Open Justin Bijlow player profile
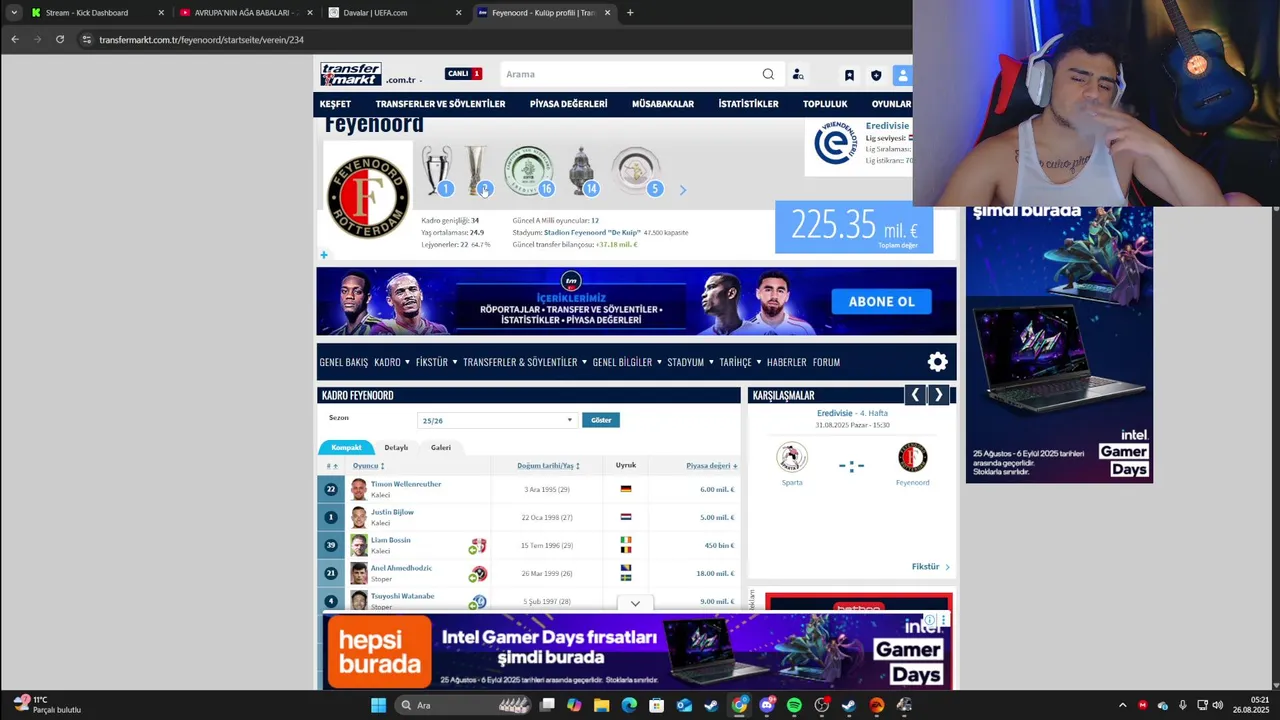The image size is (1280, 720). click(392, 512)
